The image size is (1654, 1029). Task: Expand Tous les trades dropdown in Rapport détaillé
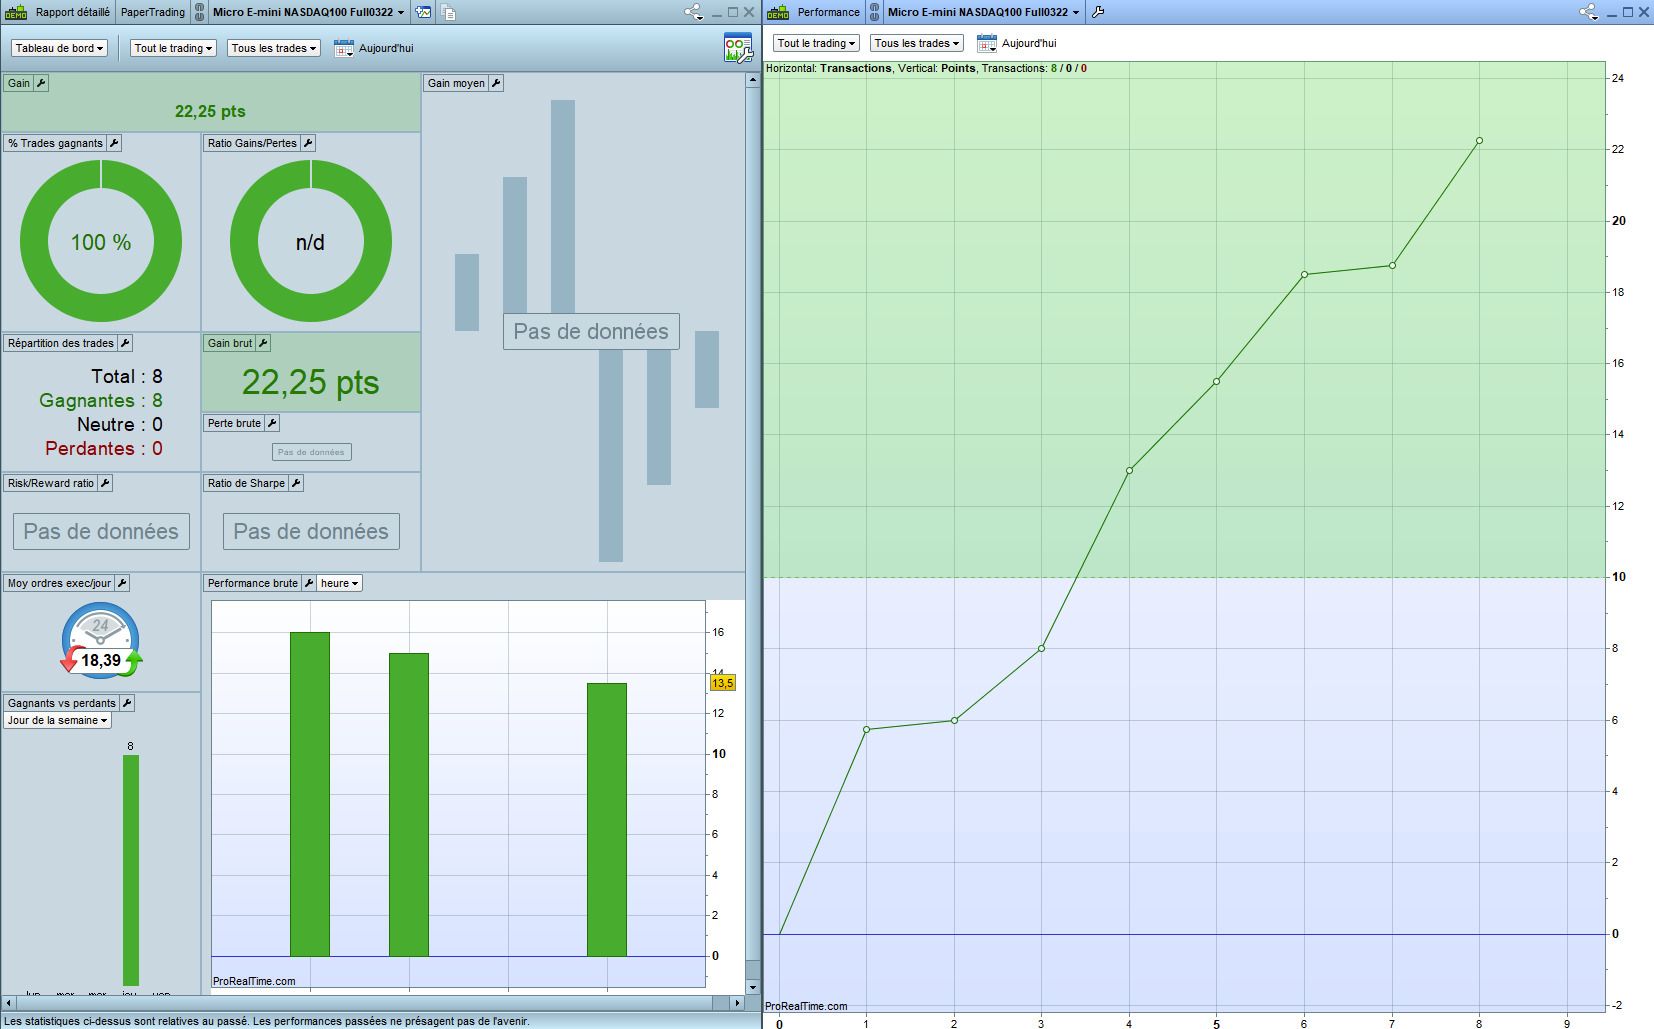click(x=274, y=48)
